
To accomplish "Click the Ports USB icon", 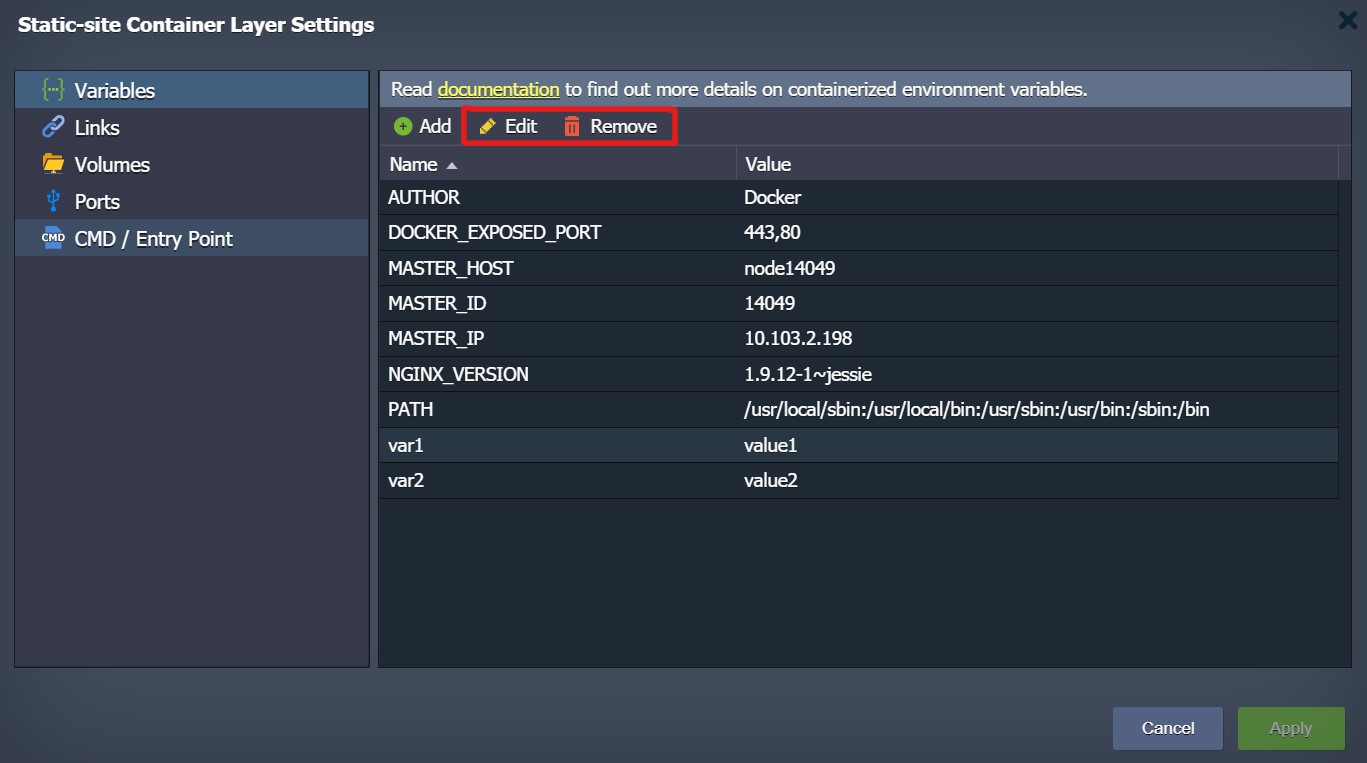I will 53,201.
